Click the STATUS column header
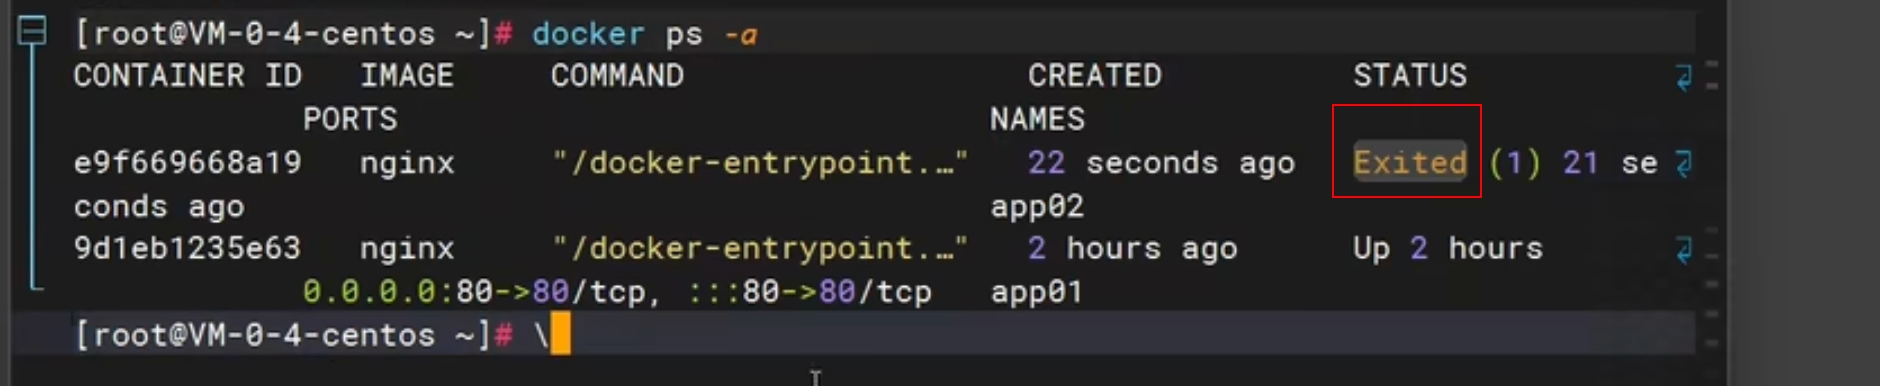The width and height of the screenshot is (1880, 386). coord(1410,76)
